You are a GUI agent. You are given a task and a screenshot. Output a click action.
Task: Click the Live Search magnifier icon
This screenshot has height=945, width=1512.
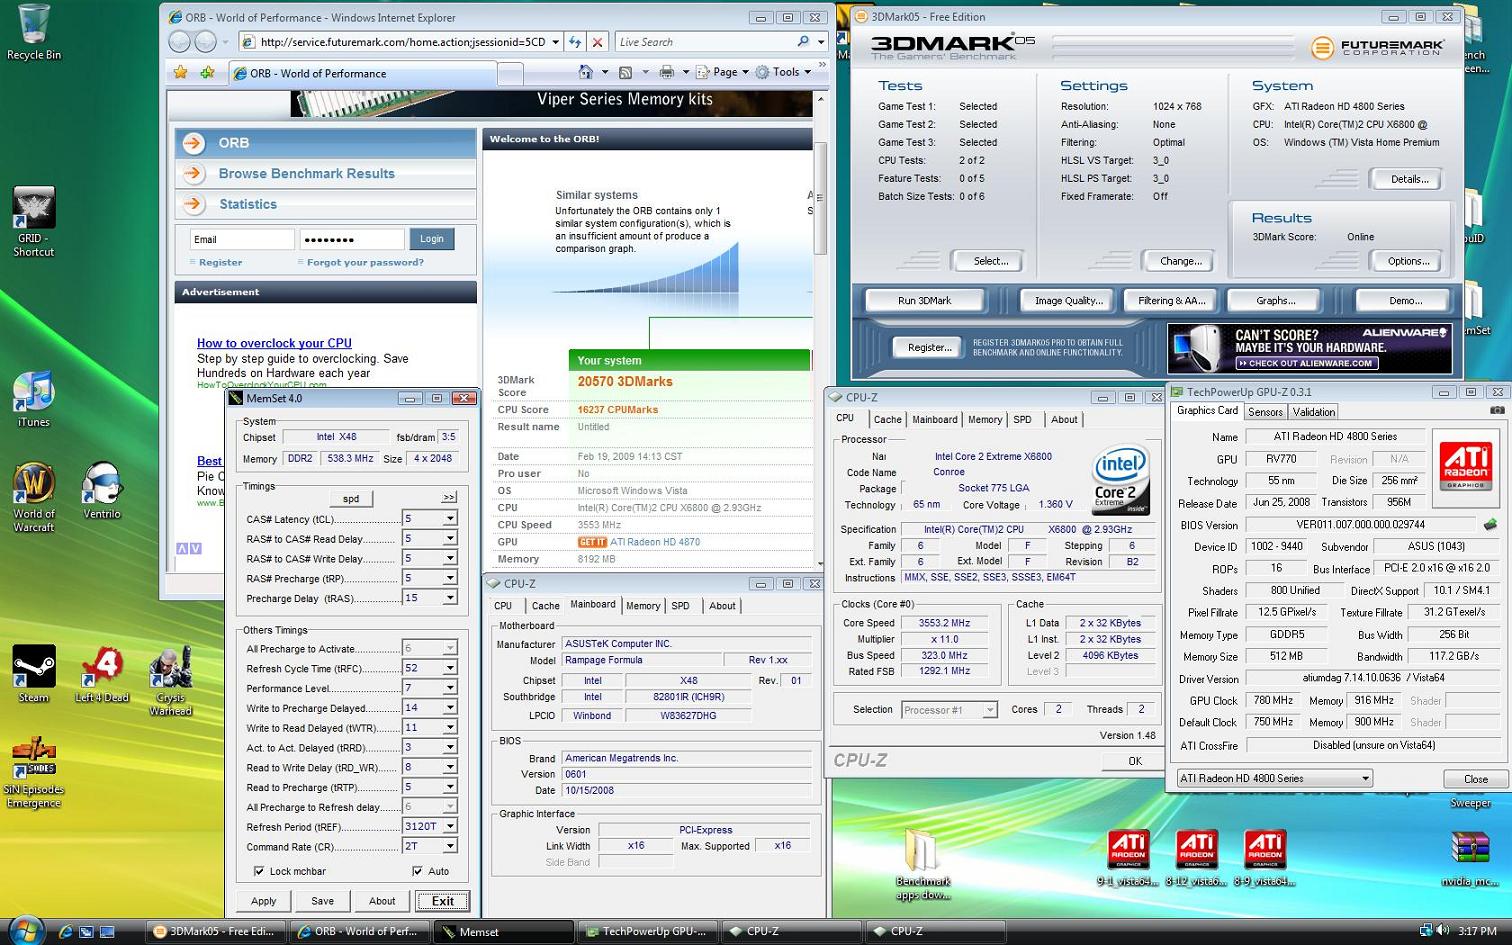coord(803,42)
